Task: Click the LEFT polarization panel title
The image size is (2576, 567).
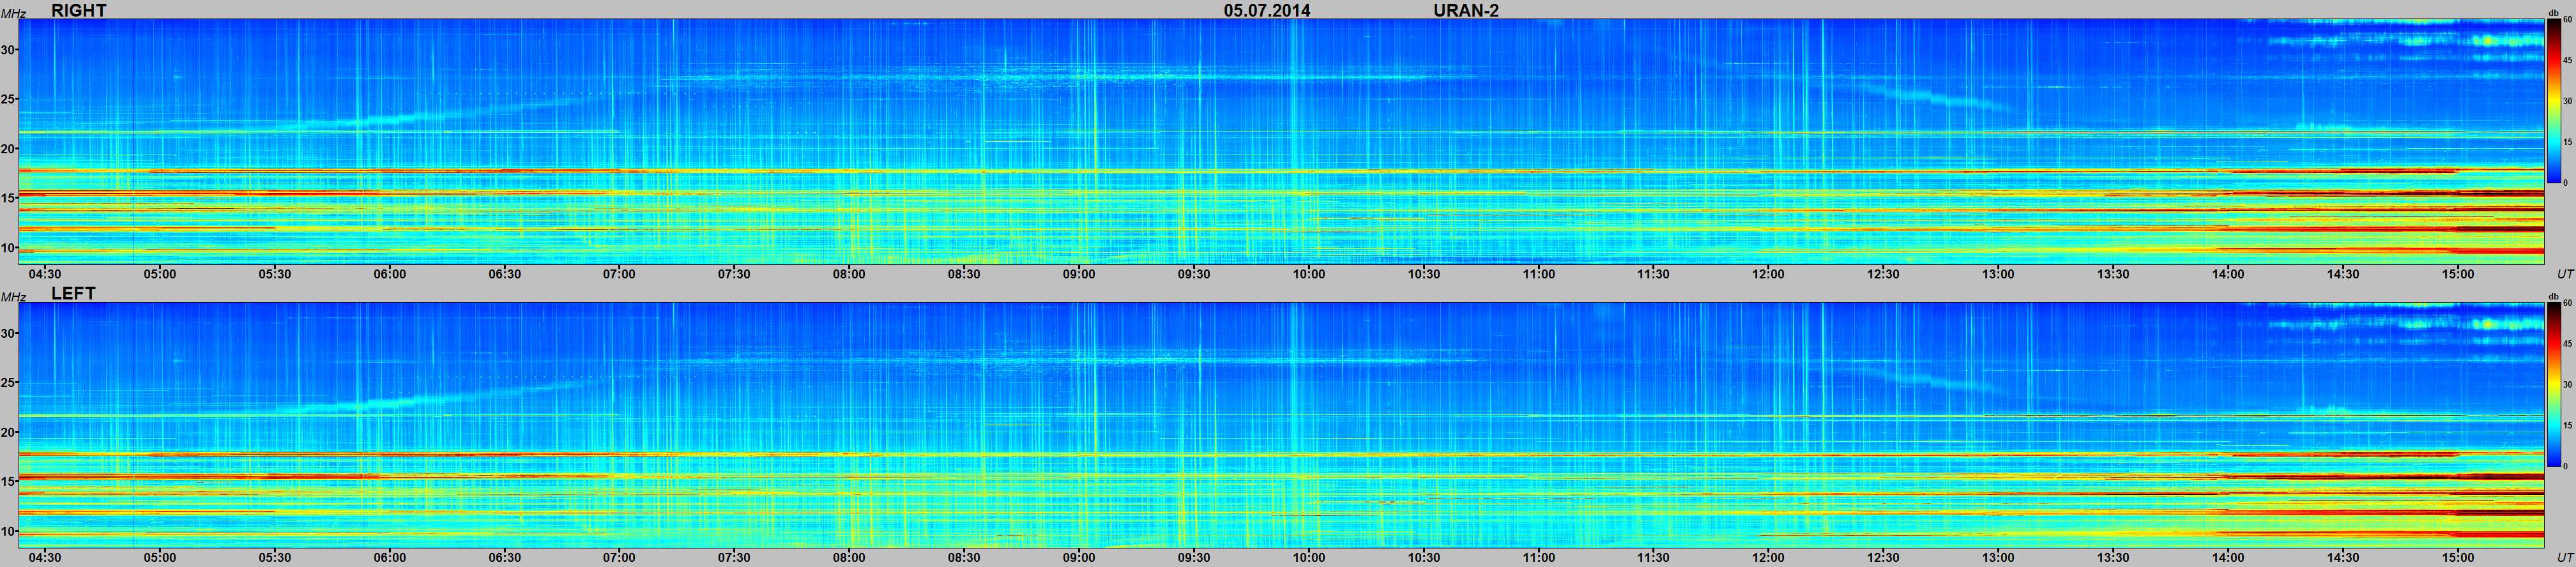Action: (x=73, y=294)
